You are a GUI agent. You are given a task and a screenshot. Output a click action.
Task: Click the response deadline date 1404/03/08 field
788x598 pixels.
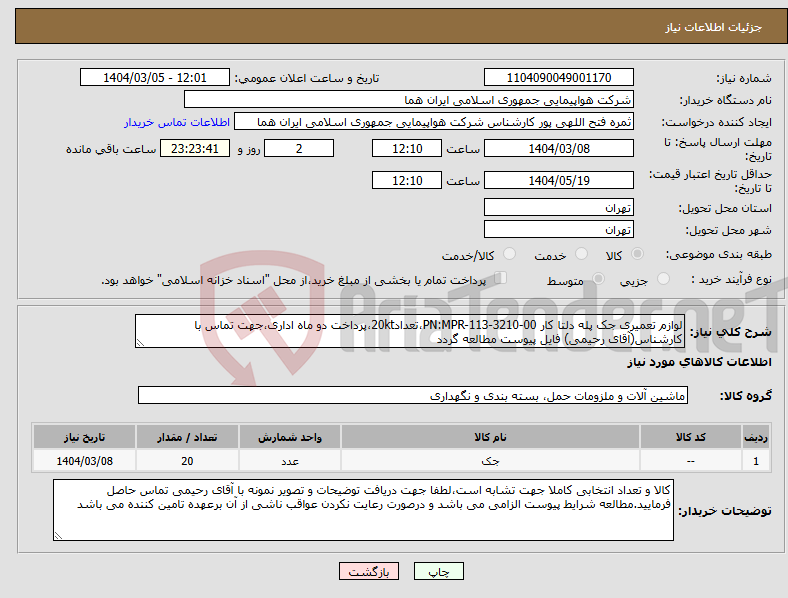[x=558, y=148]
